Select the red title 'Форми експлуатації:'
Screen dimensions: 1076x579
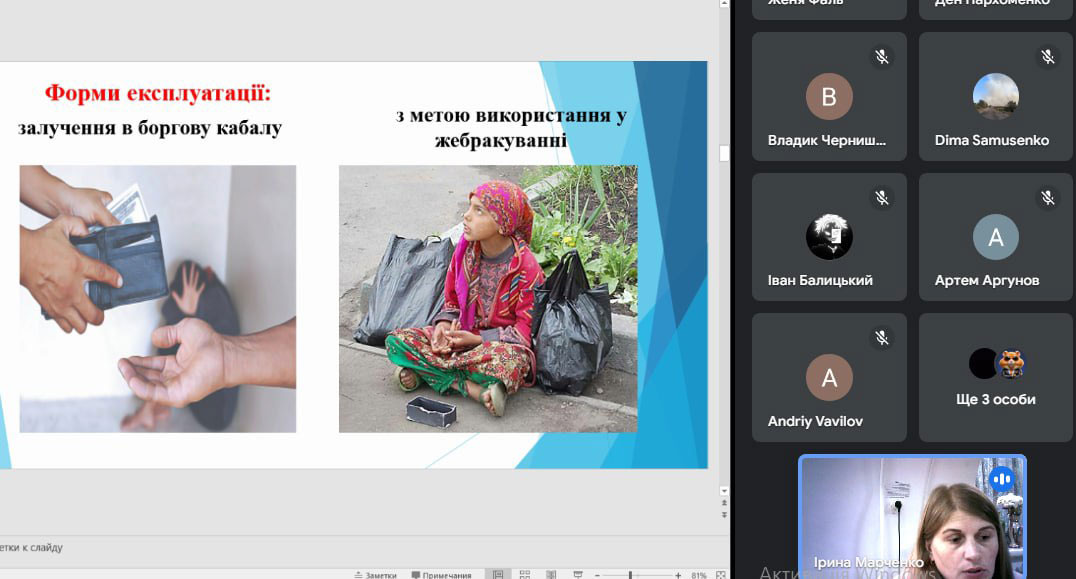point(158,93)
